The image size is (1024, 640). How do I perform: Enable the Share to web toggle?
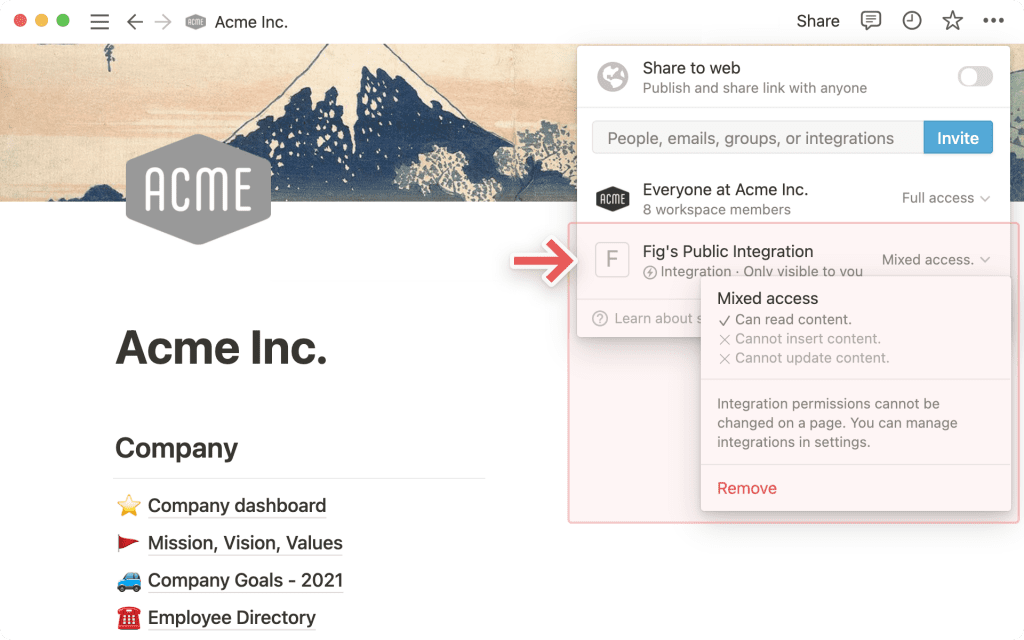click(975, 76)
